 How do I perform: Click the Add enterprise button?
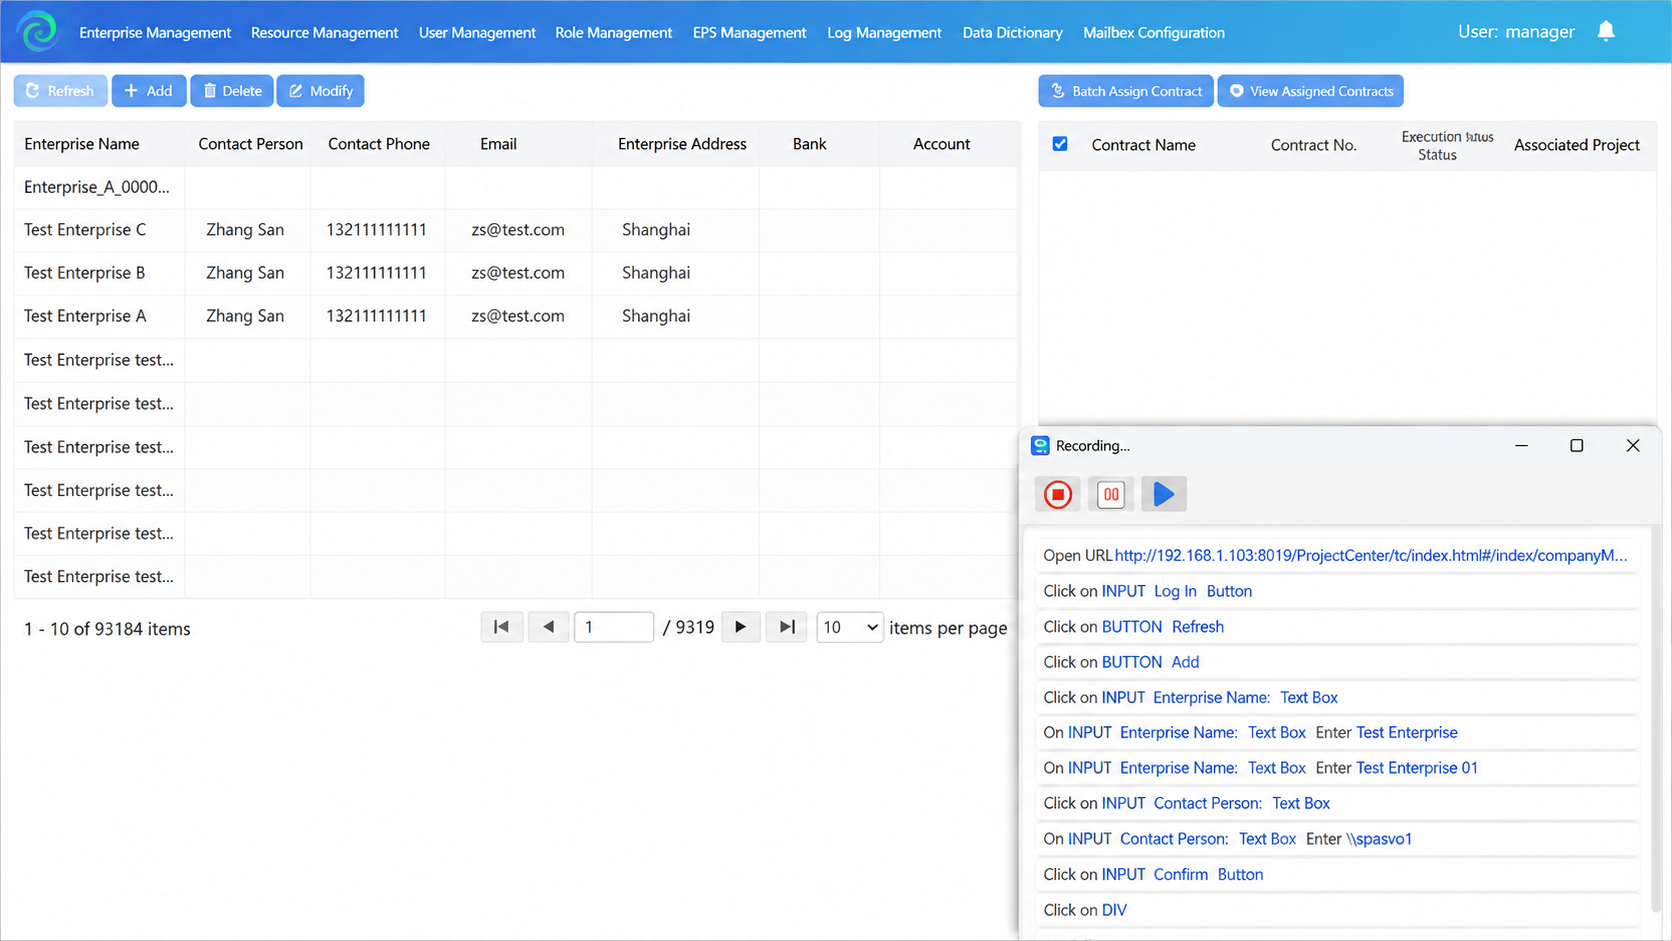pyautogui.click(x=148, y=91)
